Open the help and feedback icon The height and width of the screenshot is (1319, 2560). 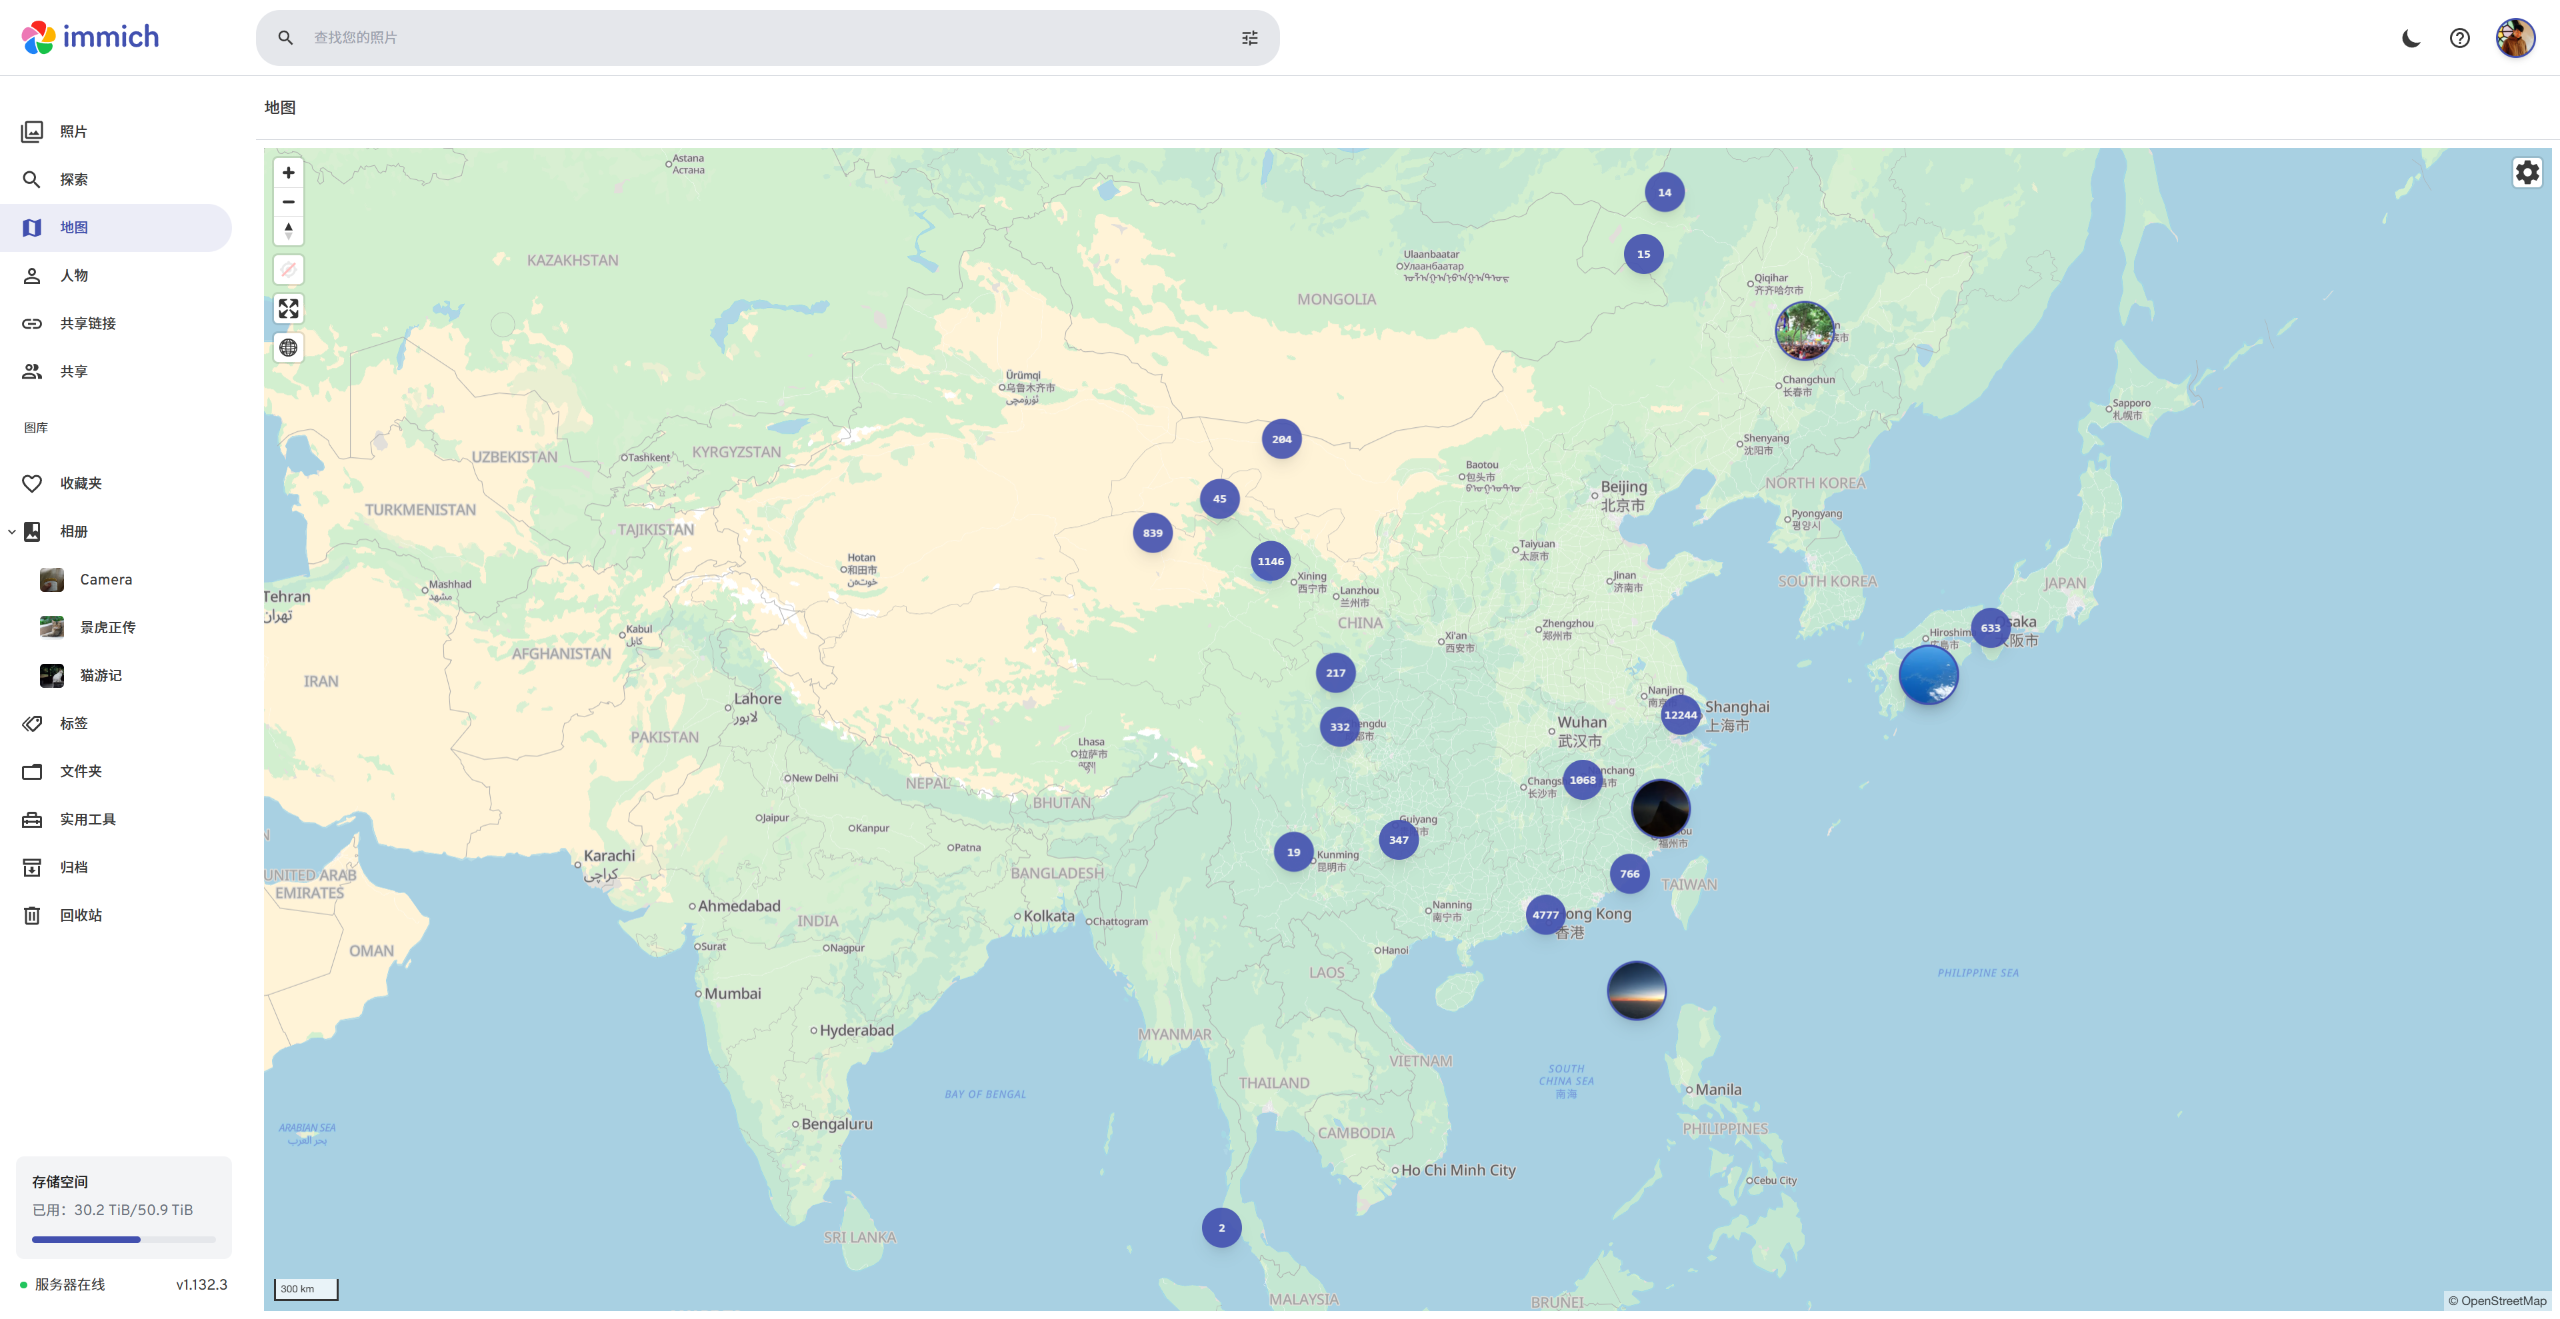tap(2459, 38)
